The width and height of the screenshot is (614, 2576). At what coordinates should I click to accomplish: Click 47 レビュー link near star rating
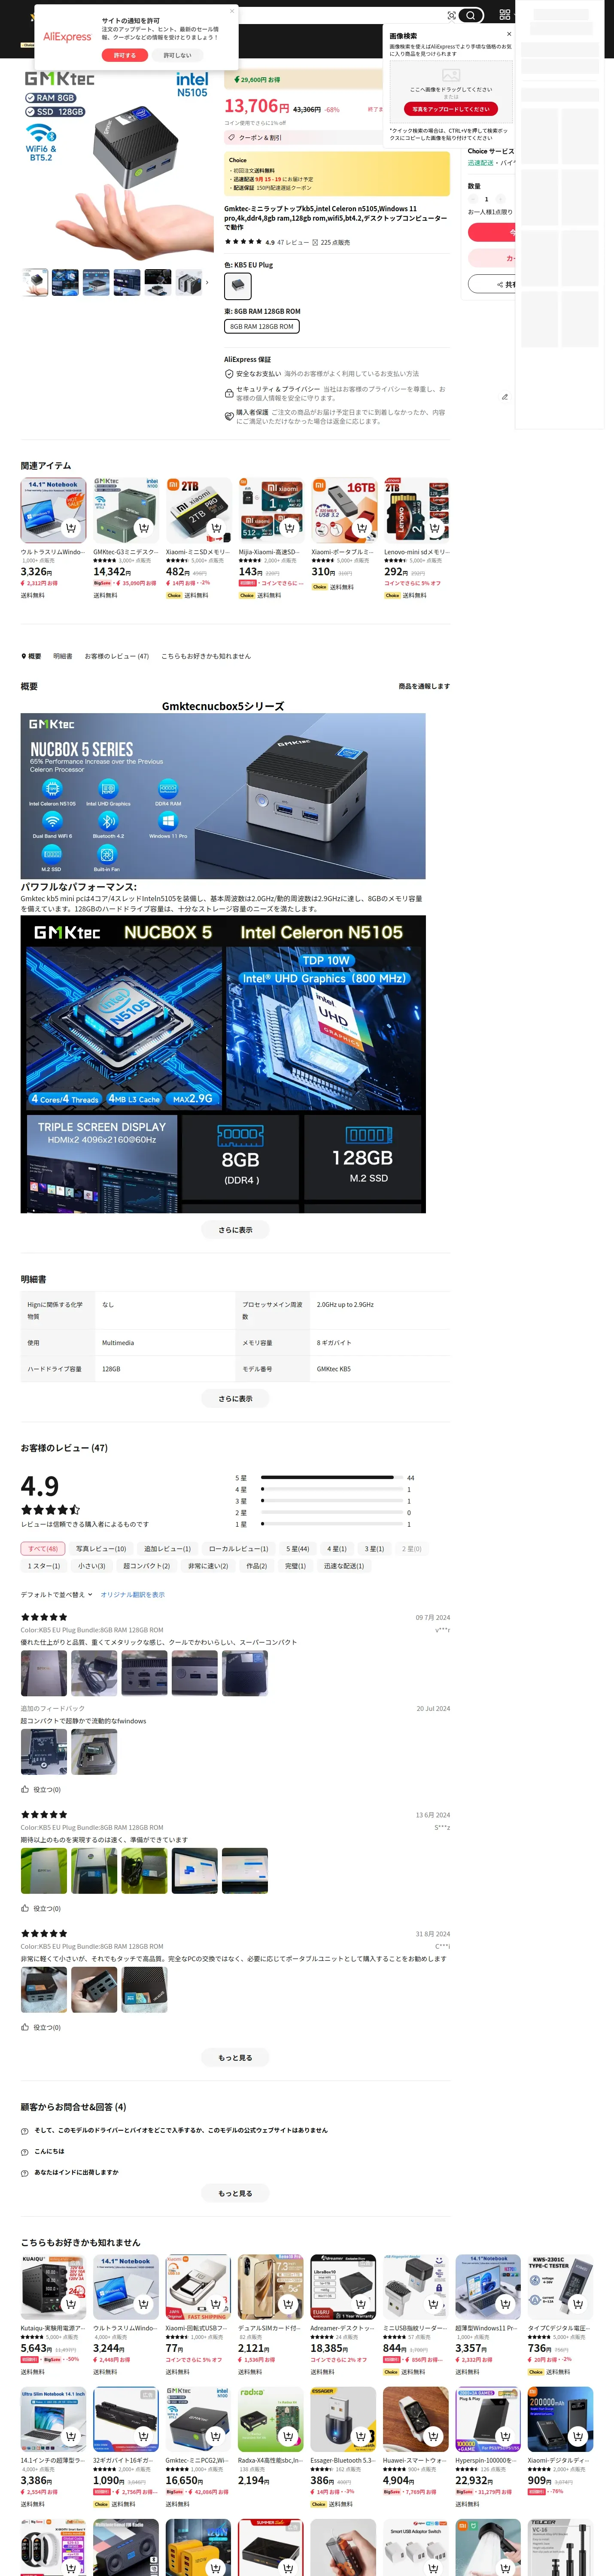tap(293, 242)
